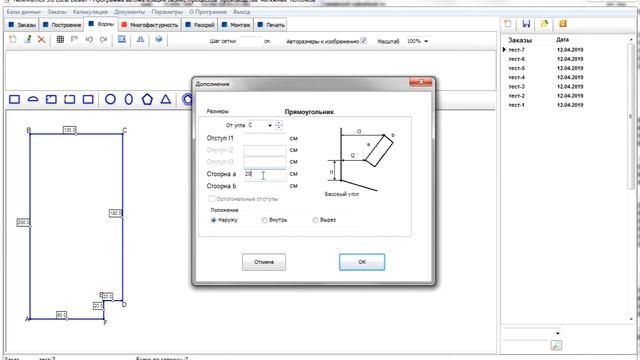The height and width of the screenshot is (360, 640).
Task: Click the new order icon in the orders panel
Action: 508,24
